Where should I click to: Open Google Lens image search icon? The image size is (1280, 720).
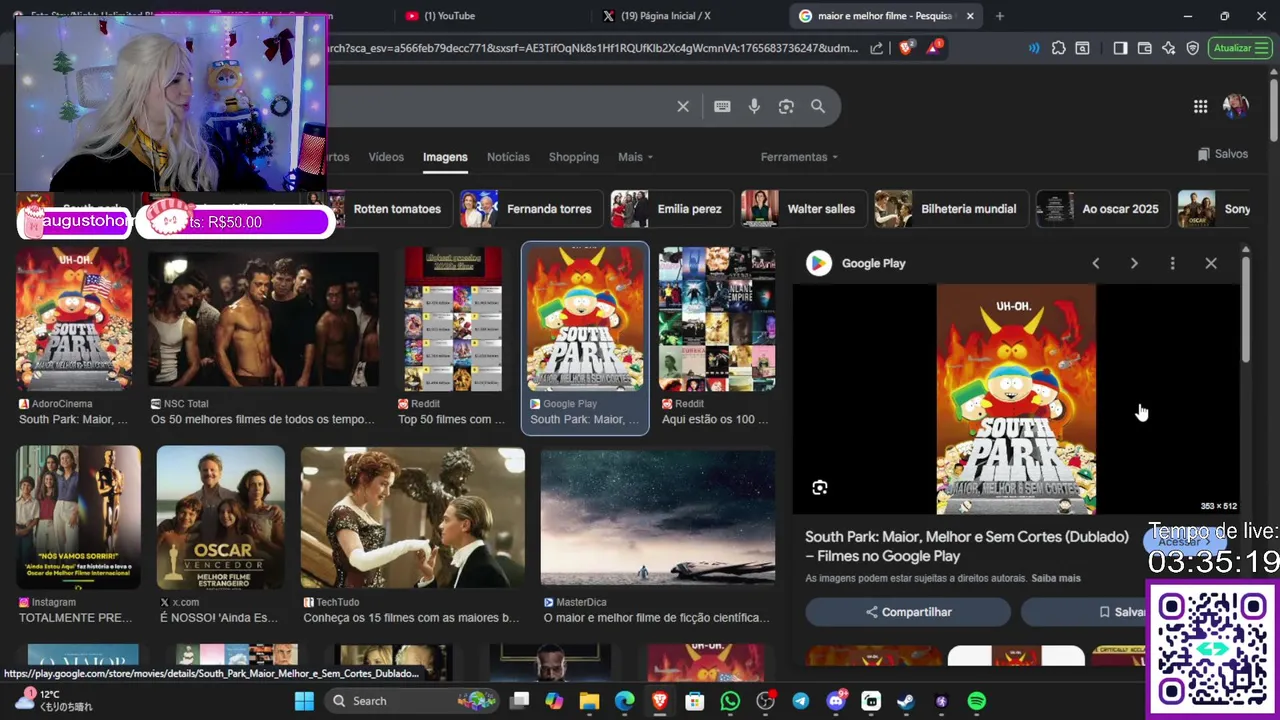[x=786, y=107]
